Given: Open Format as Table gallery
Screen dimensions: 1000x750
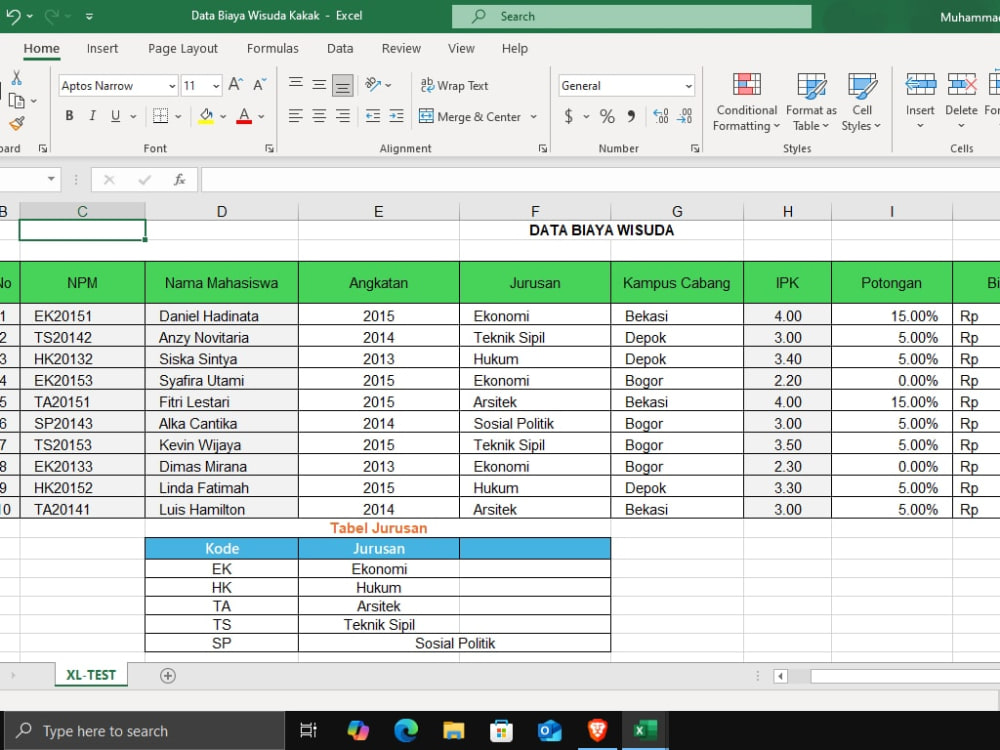Looking at the screenshot, I should [x=811, y=102].
